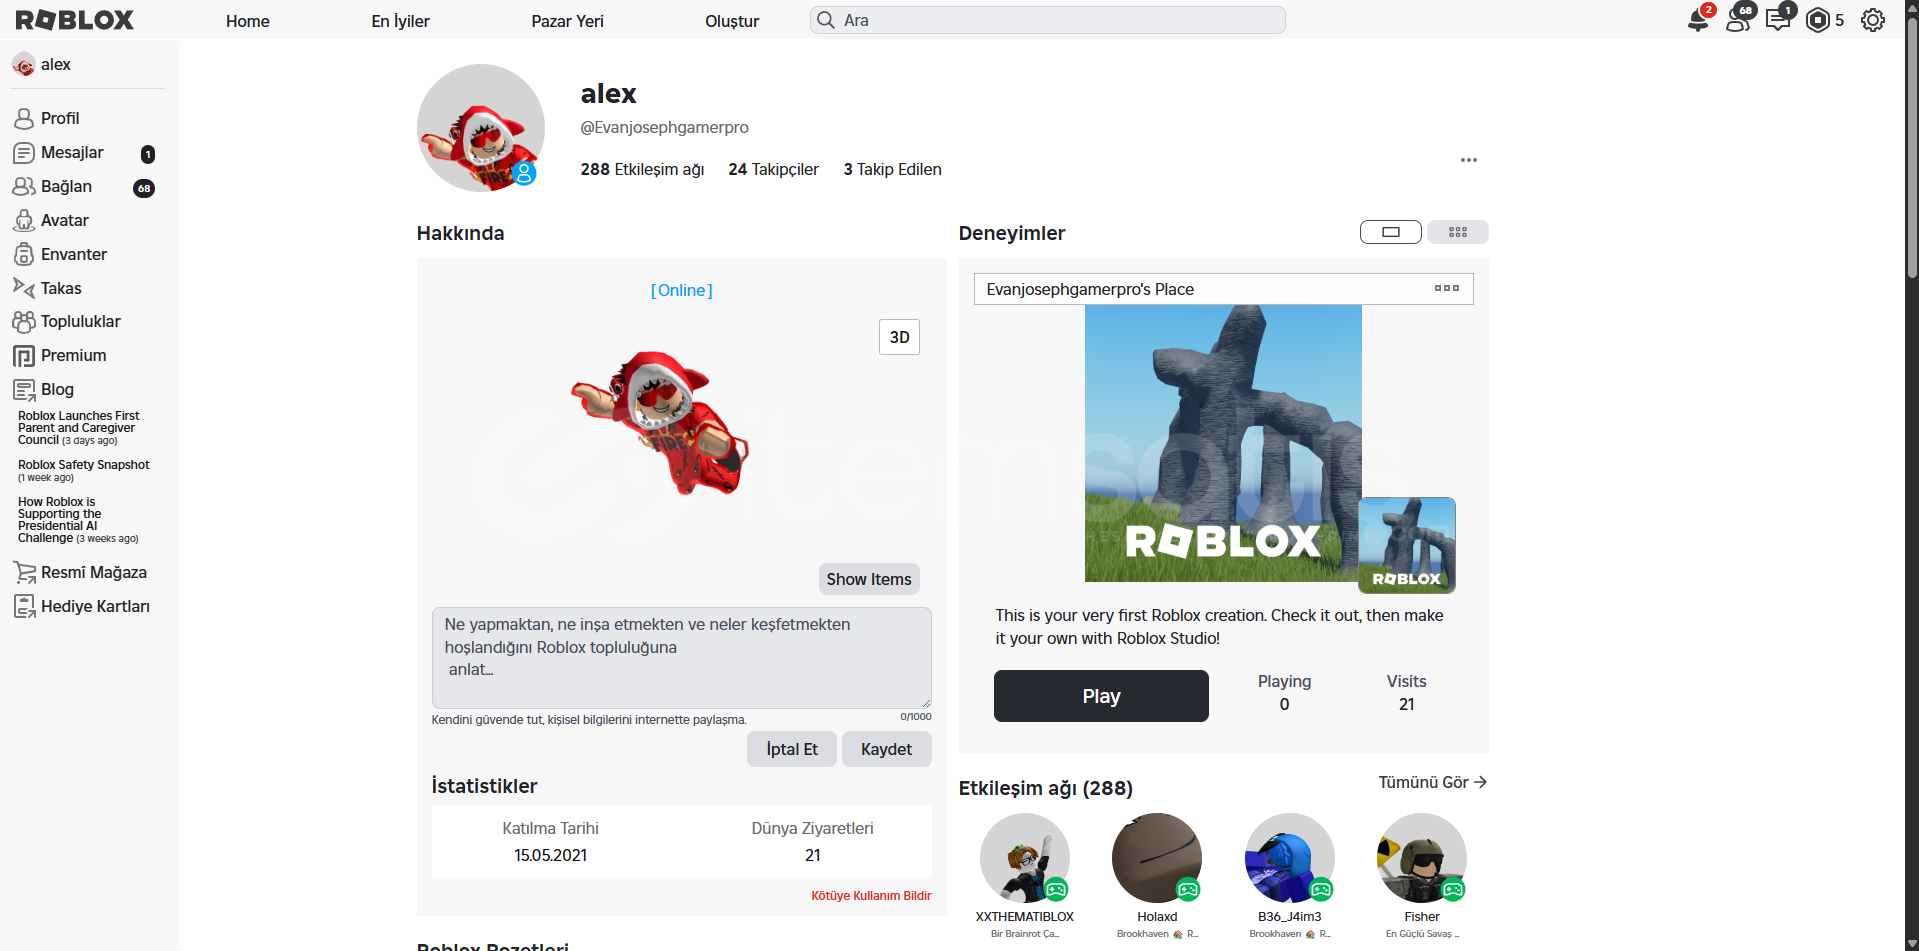
Task: Click the in-game status icon on Fisher's avatar
Action: pyautogui.click(x=1453, y=889)
